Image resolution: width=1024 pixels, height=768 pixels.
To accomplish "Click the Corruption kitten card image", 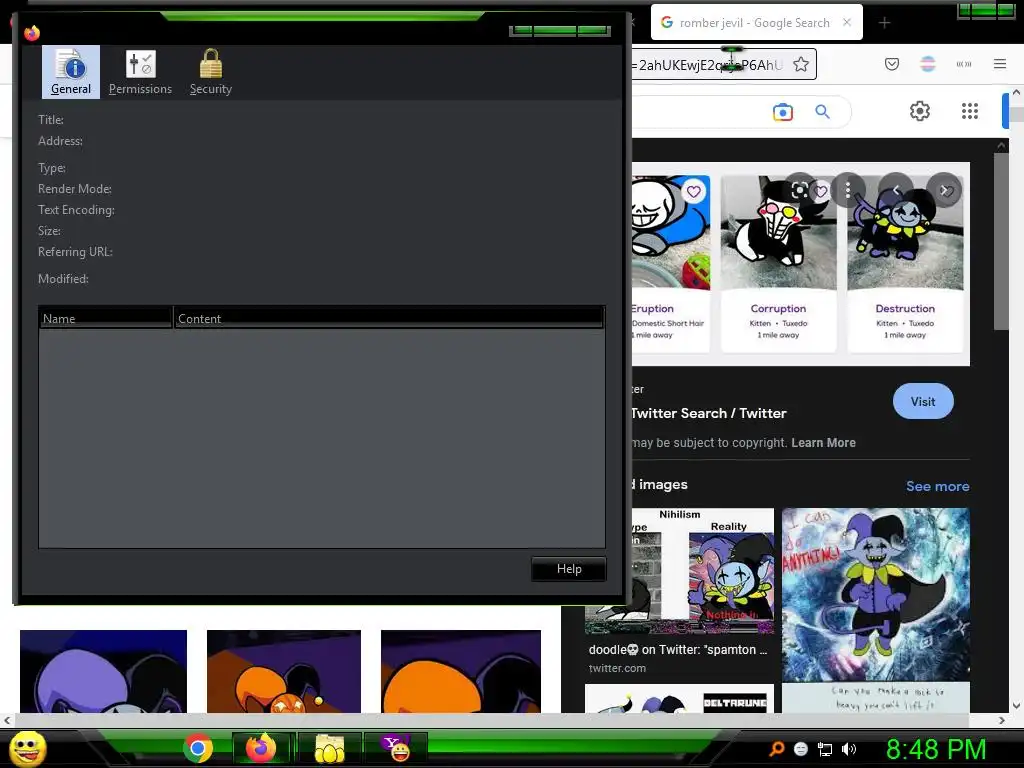I will (778, 232).
